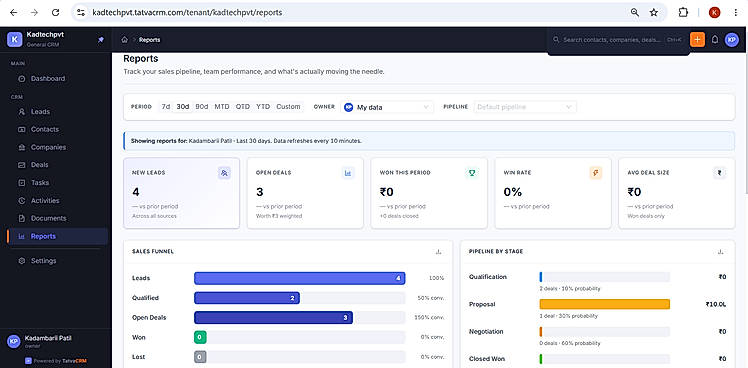Screen dimensions: 748x368
Task: Click the TatvaCRM powered-by link
Action: point(56,361)
